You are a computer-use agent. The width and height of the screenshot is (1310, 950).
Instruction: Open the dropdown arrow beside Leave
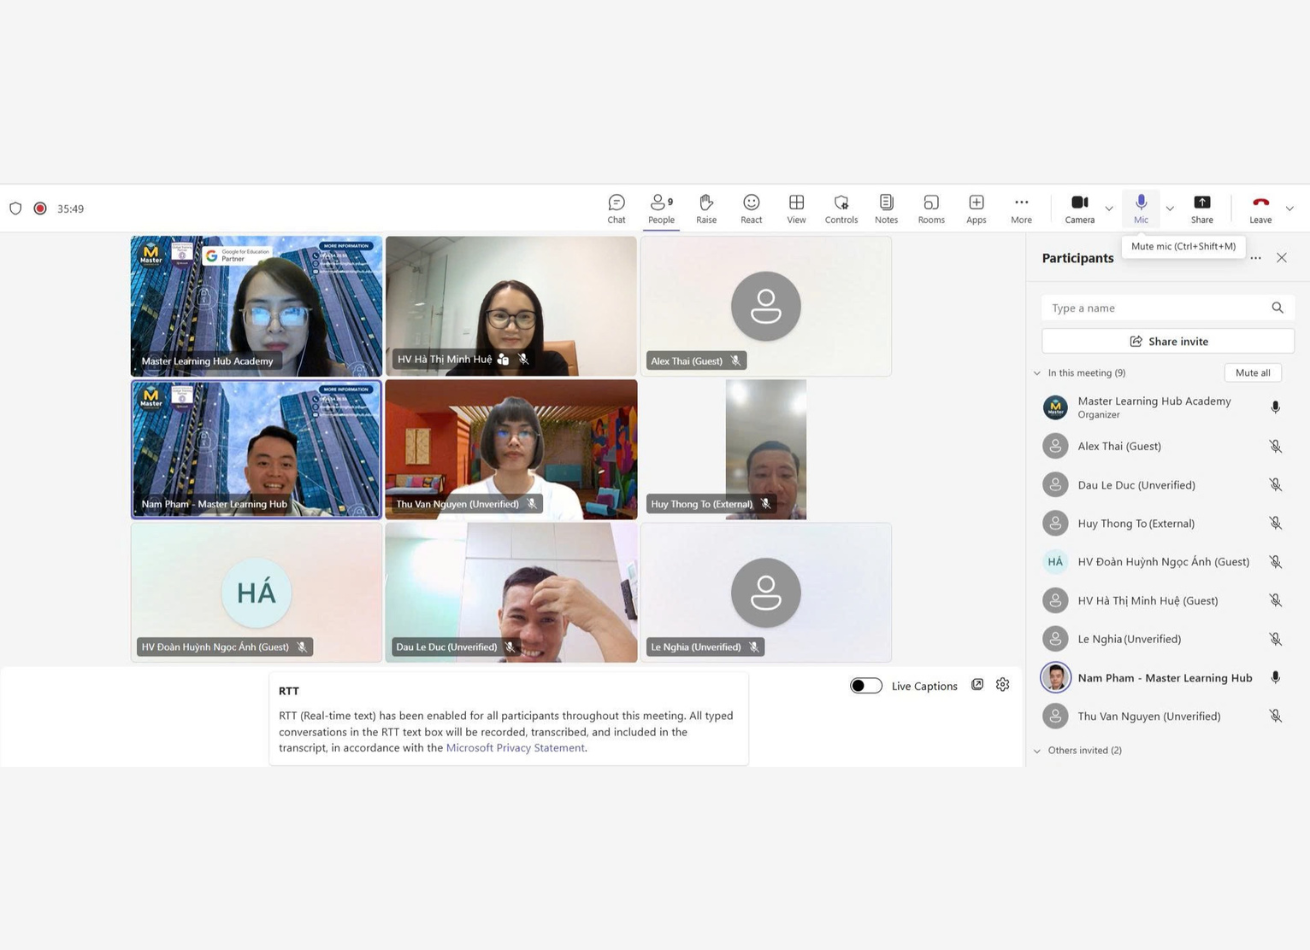1289,209
